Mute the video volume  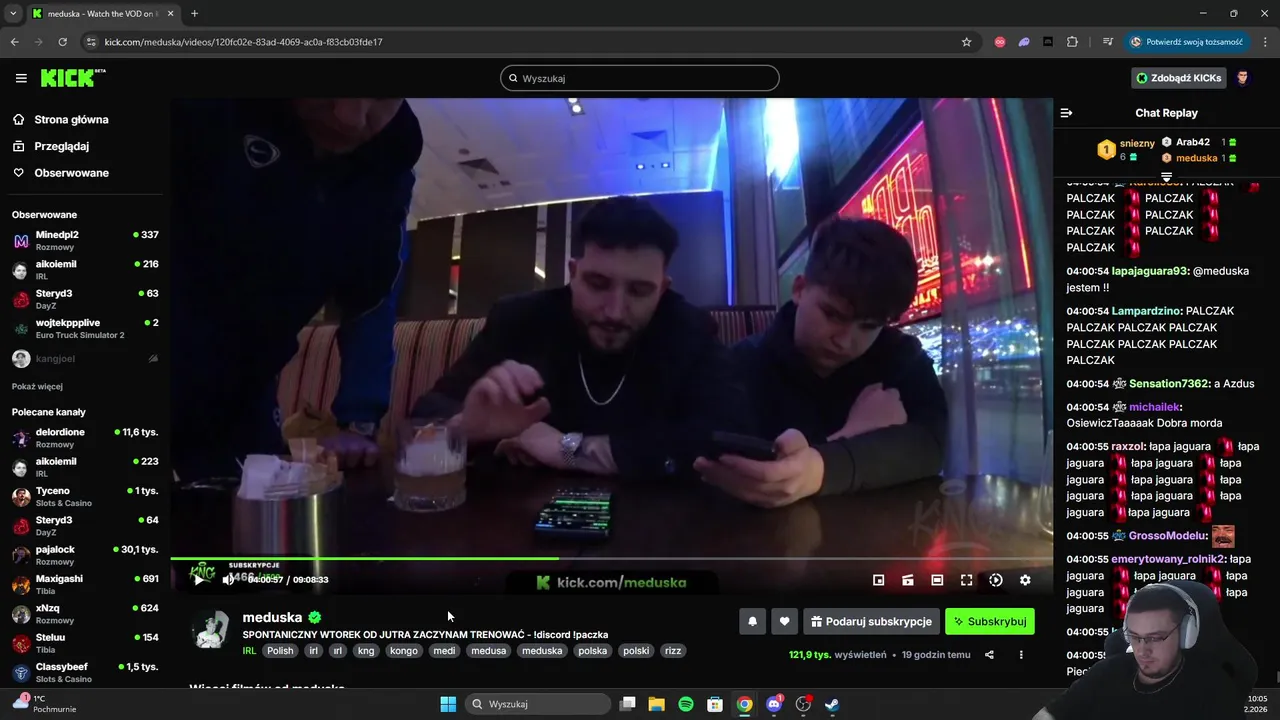pos(229,579)
